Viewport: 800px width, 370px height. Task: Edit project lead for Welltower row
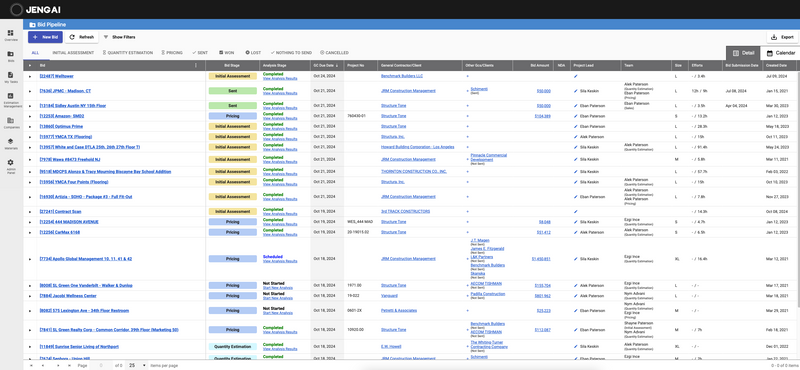point(576,76)
